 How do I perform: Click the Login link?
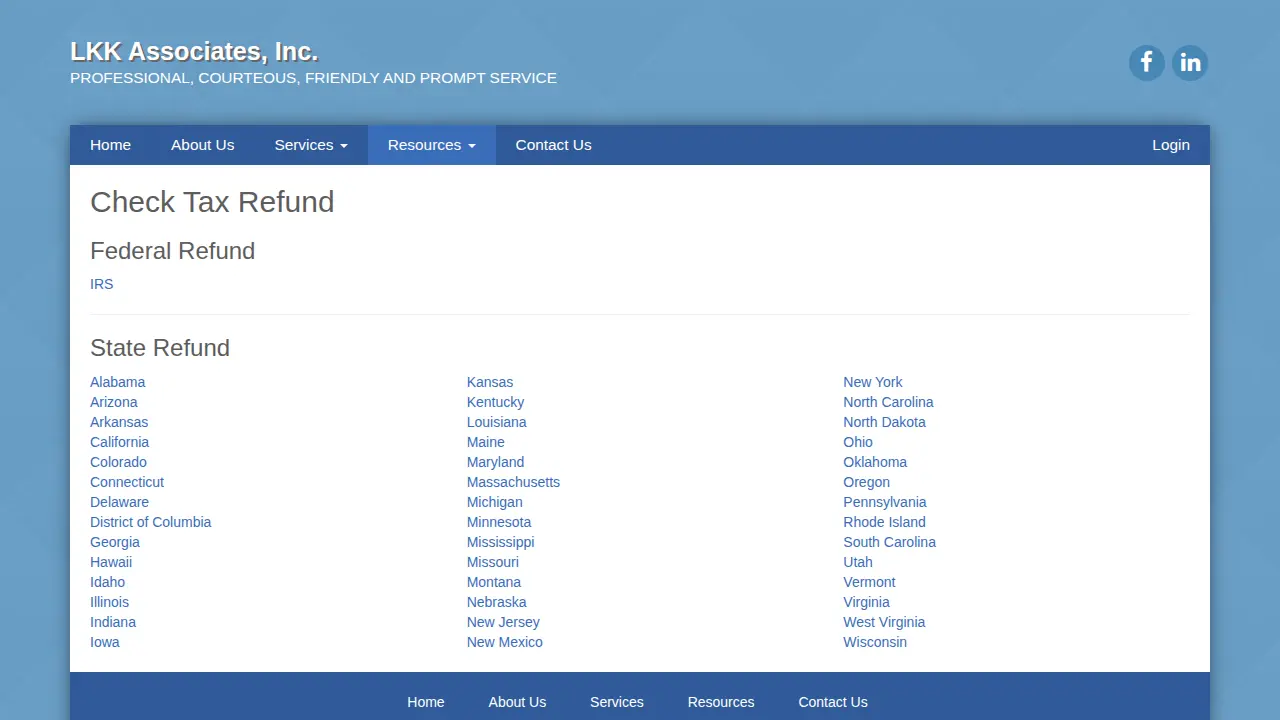(1171, 145)
